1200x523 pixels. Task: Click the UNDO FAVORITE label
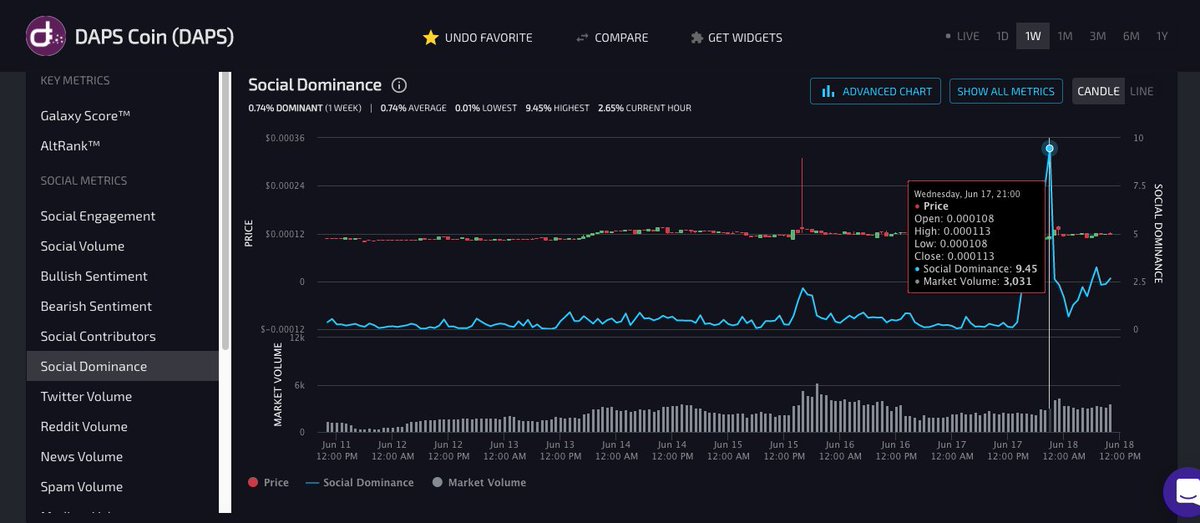489,38
